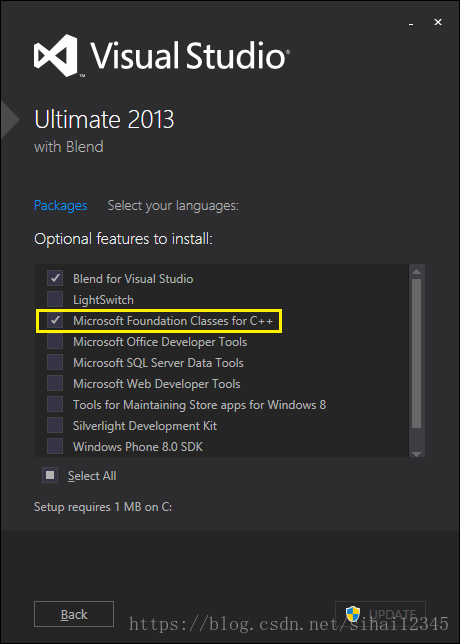Image resolution: width=460 pixels, height=644 pixels.
Task: Minimize the installer window
Action: click(411, 23)
